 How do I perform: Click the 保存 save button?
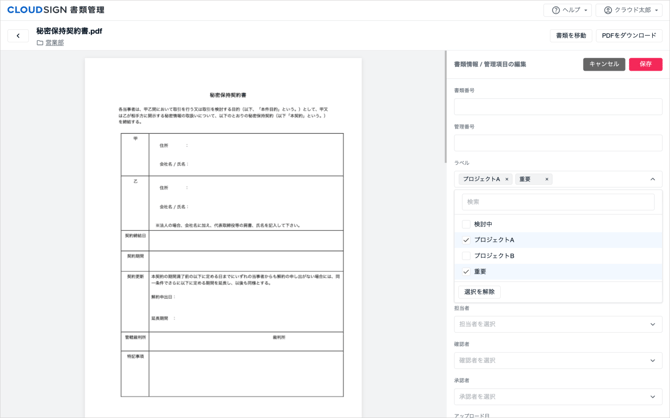(646, 65)
